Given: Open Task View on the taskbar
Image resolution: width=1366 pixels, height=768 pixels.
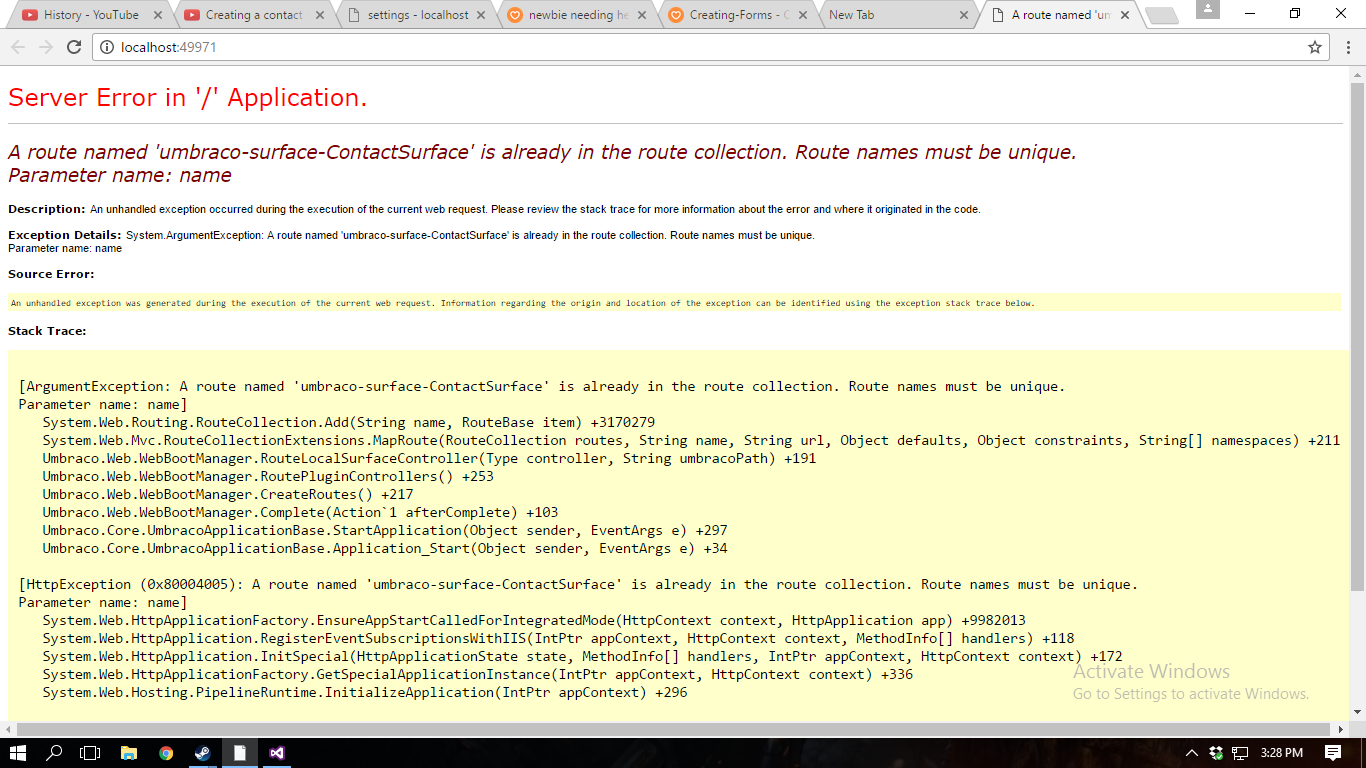Looking at the screenshot, I should tap(90, 753).
